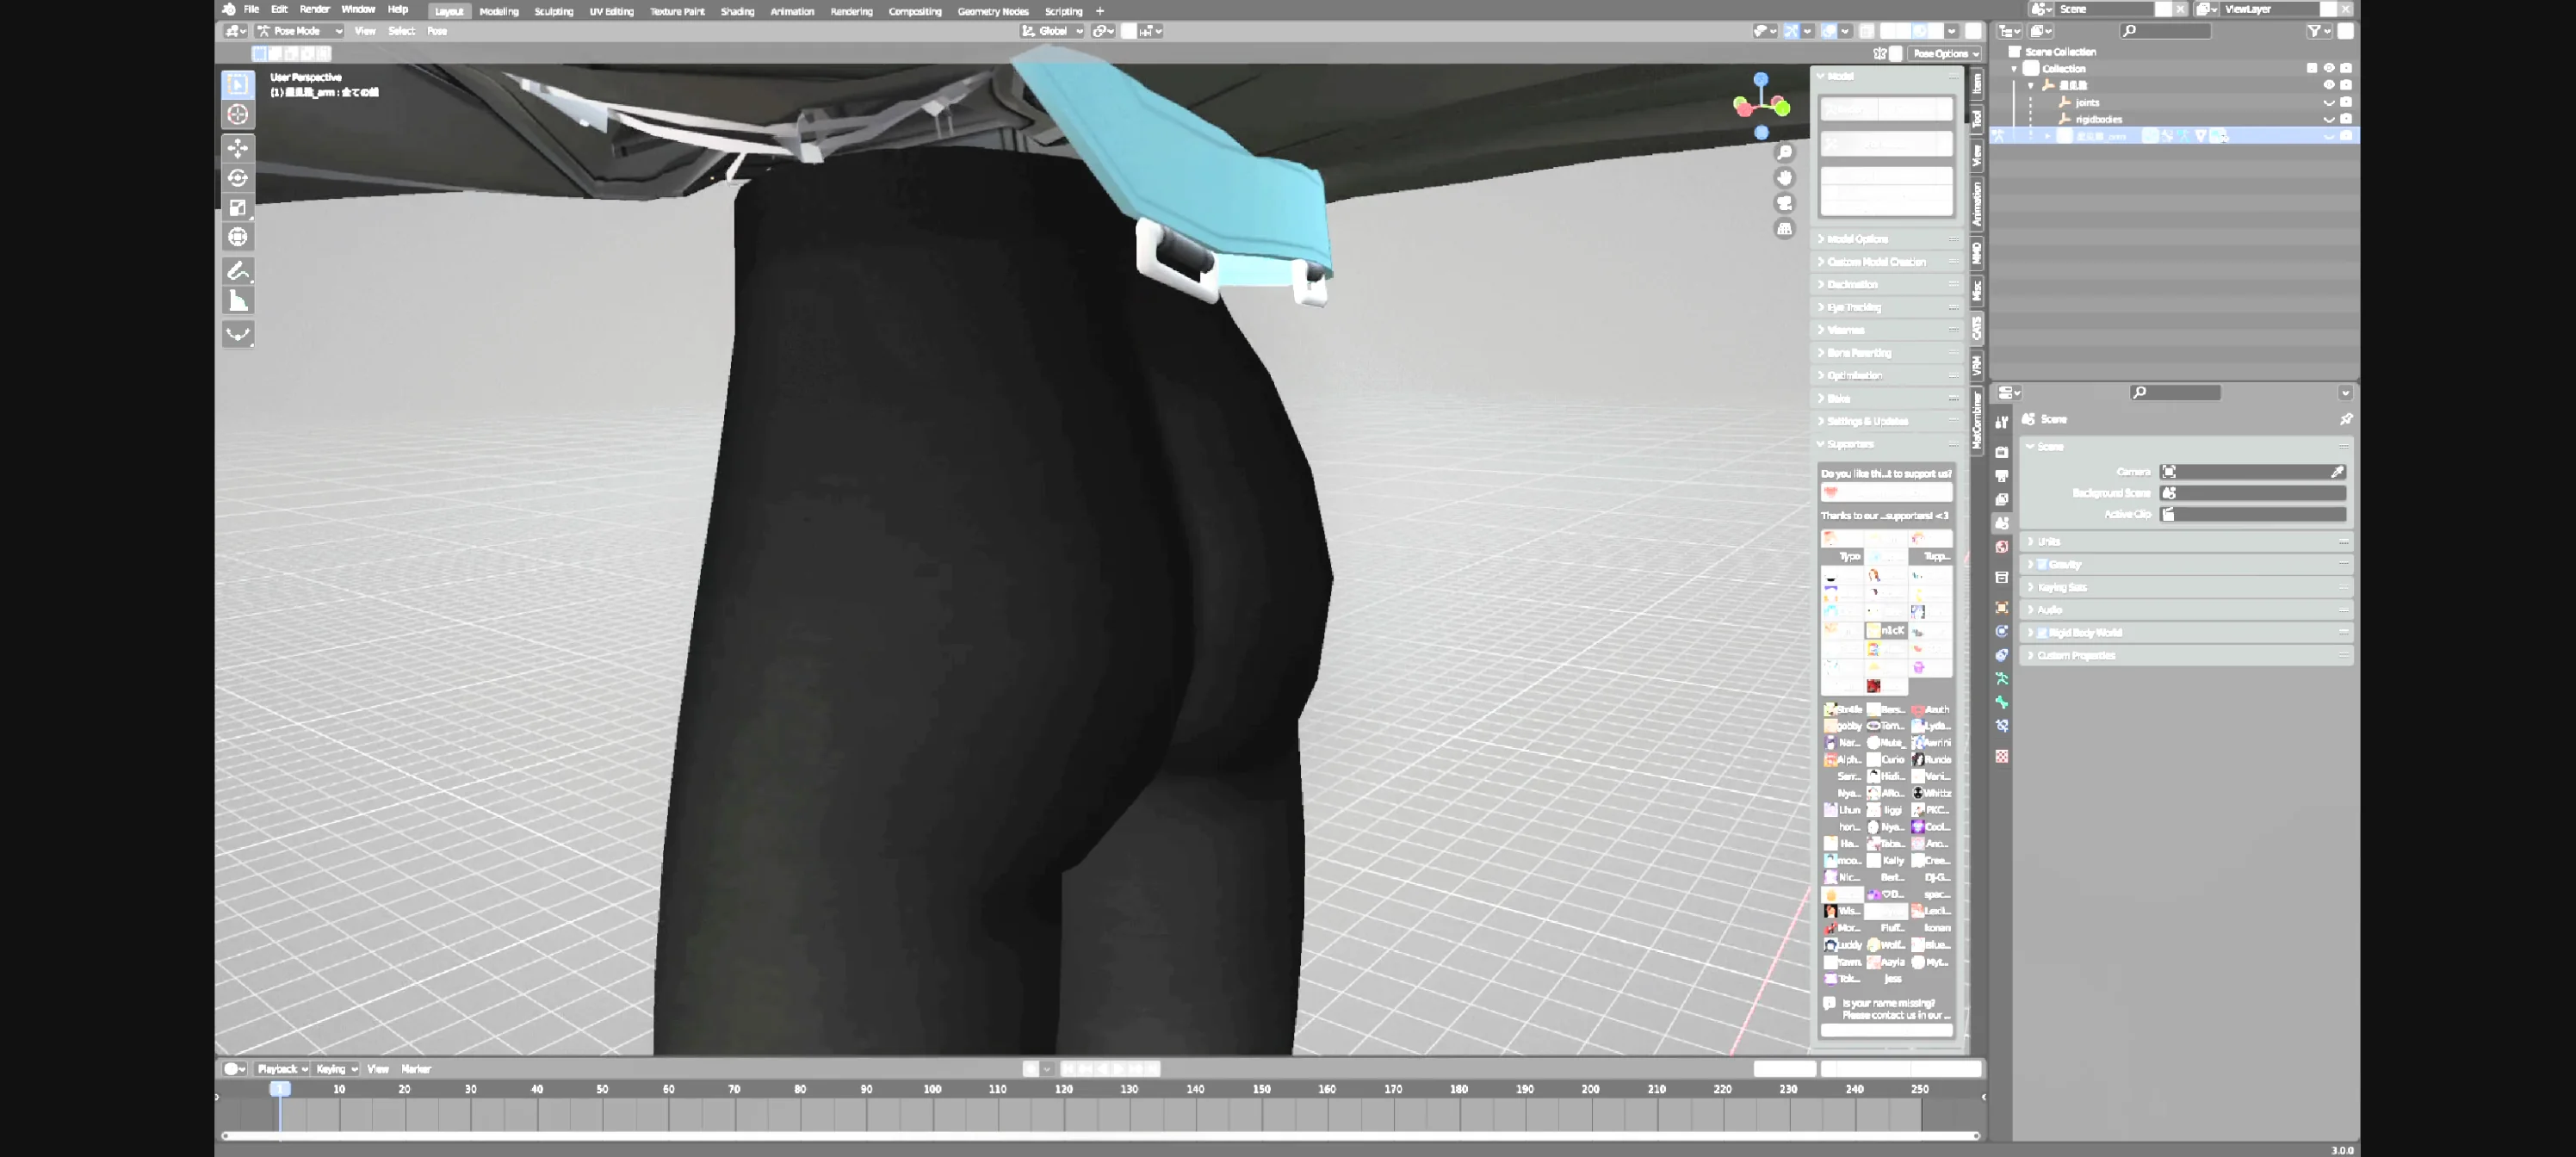Open the Bone Constraints properties tab icon
This screenshot has width=2576, height=1157.
[2002, 726]
